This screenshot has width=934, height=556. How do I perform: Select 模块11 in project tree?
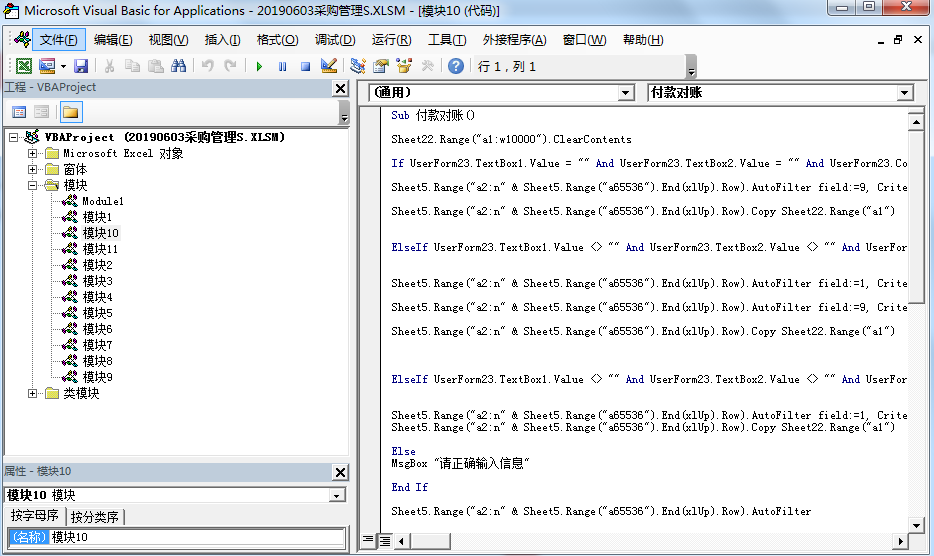(x=100, y=249)
